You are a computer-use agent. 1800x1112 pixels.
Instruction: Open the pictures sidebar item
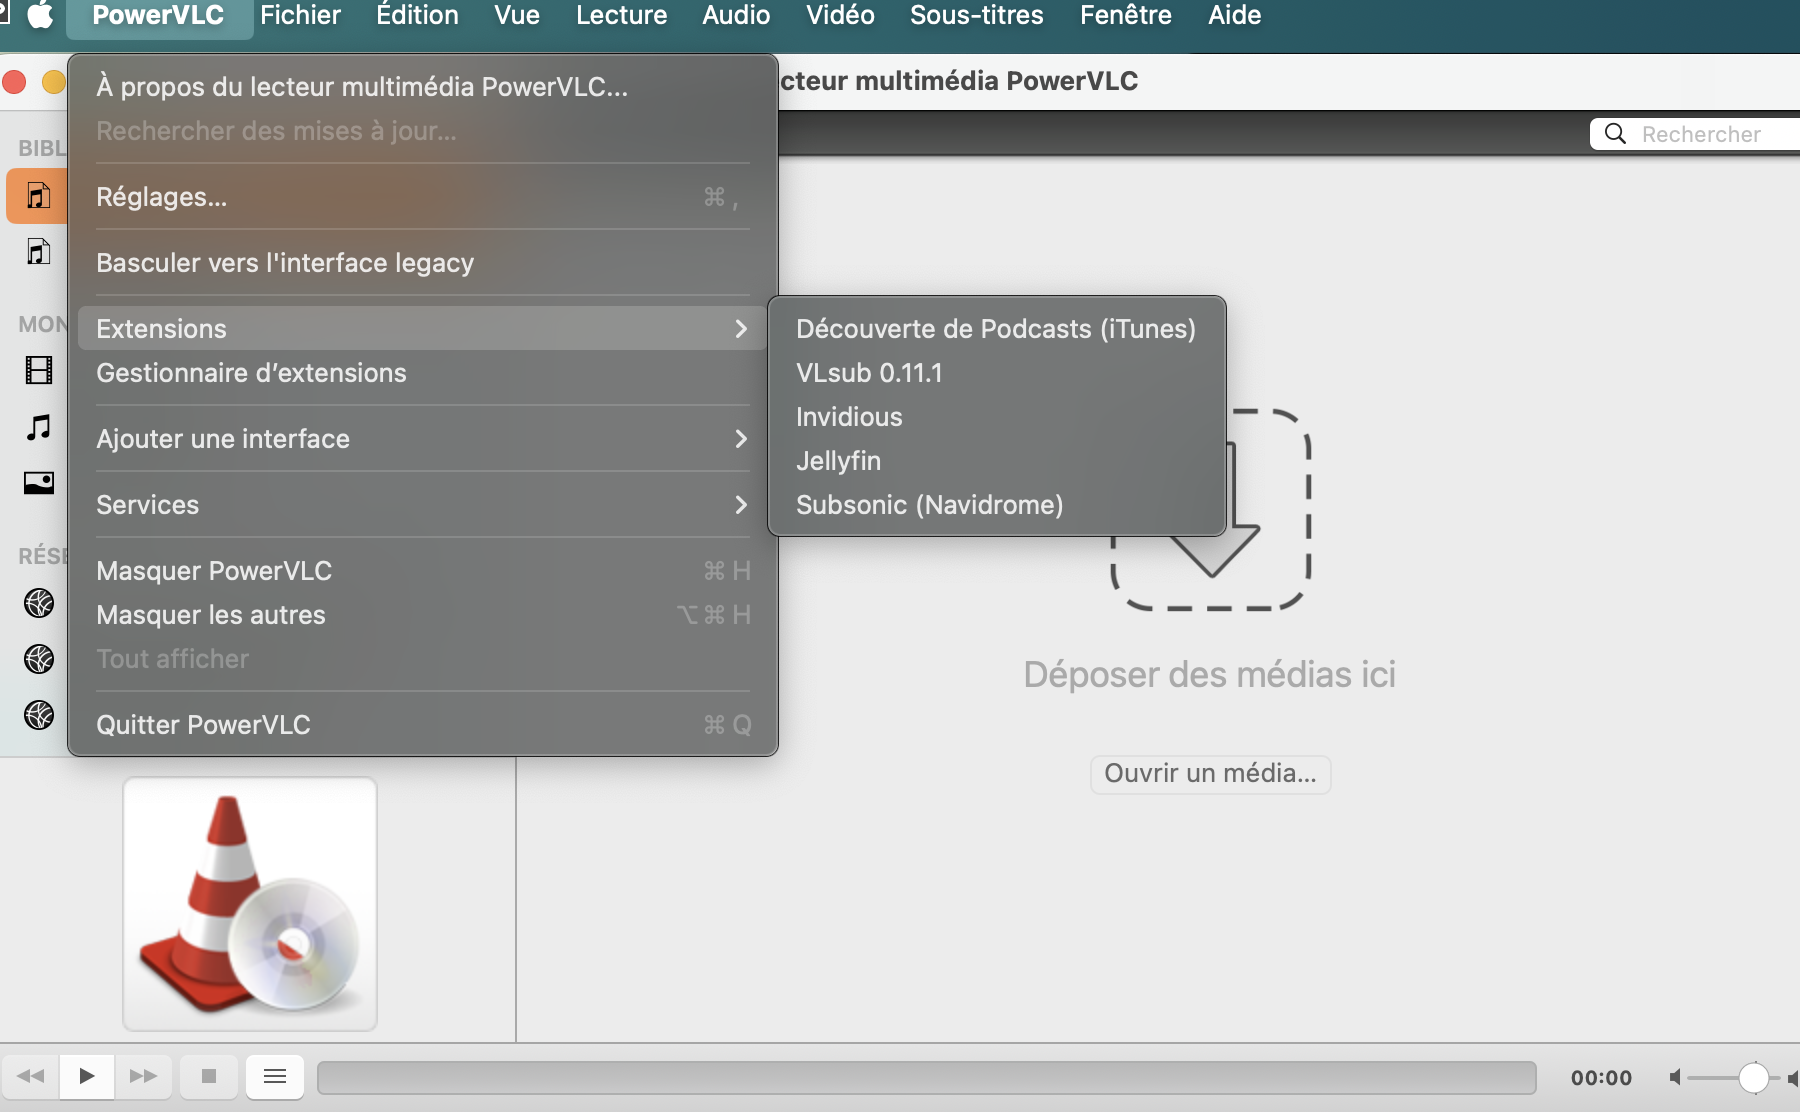pos(39,483)
